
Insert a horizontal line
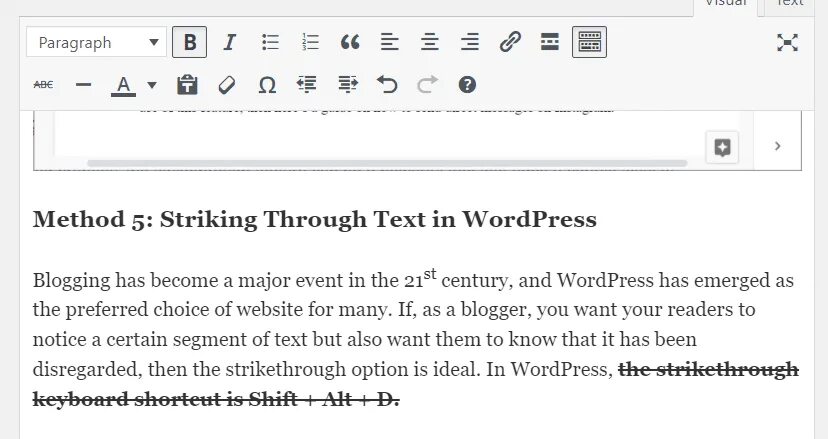[83, 85]
